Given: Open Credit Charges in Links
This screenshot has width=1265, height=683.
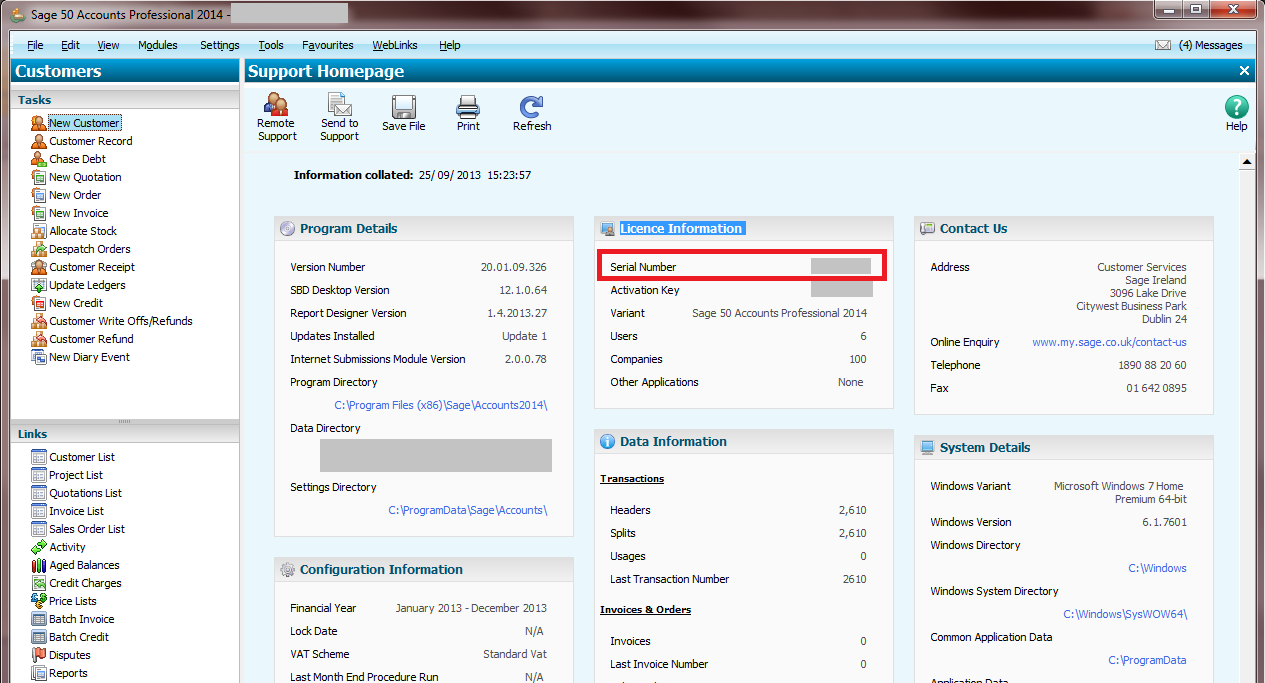Looking at the screenshot, I should (85, 583).
